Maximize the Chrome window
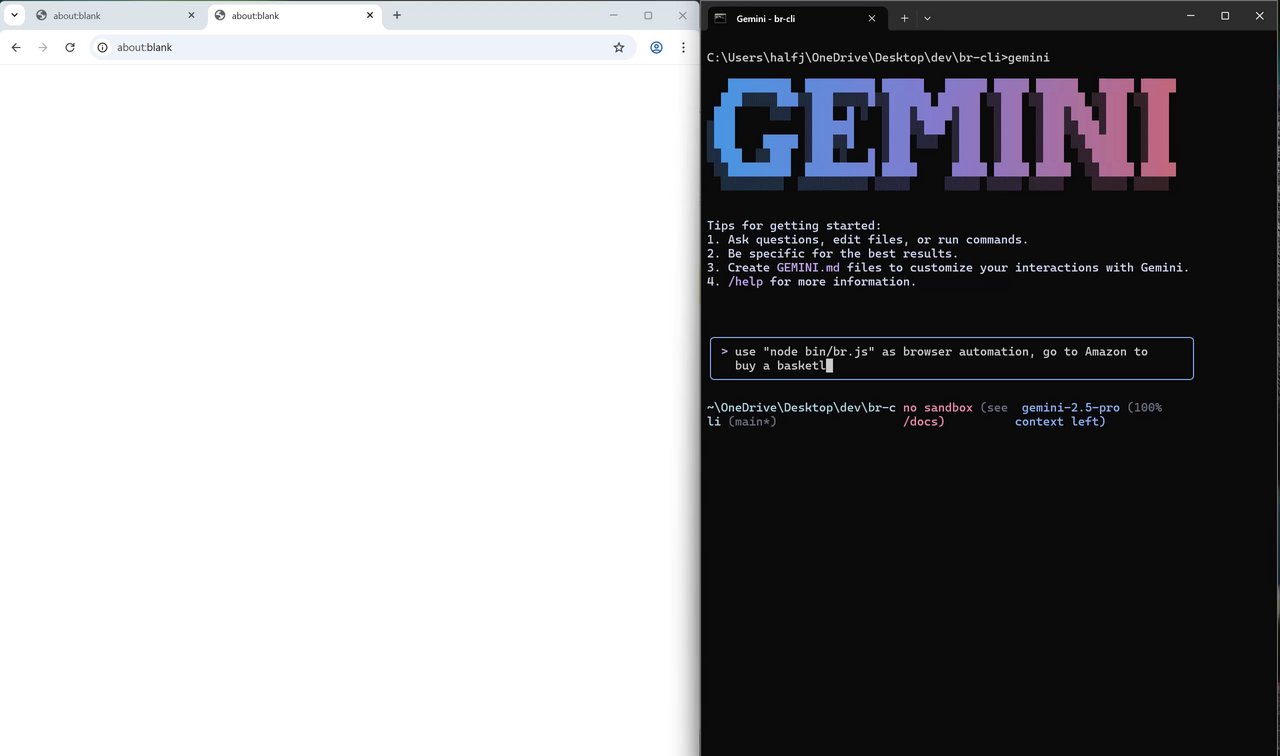The height and width of the screenshot is (756, 1280). pyautogui.click(x=648, y=15)
